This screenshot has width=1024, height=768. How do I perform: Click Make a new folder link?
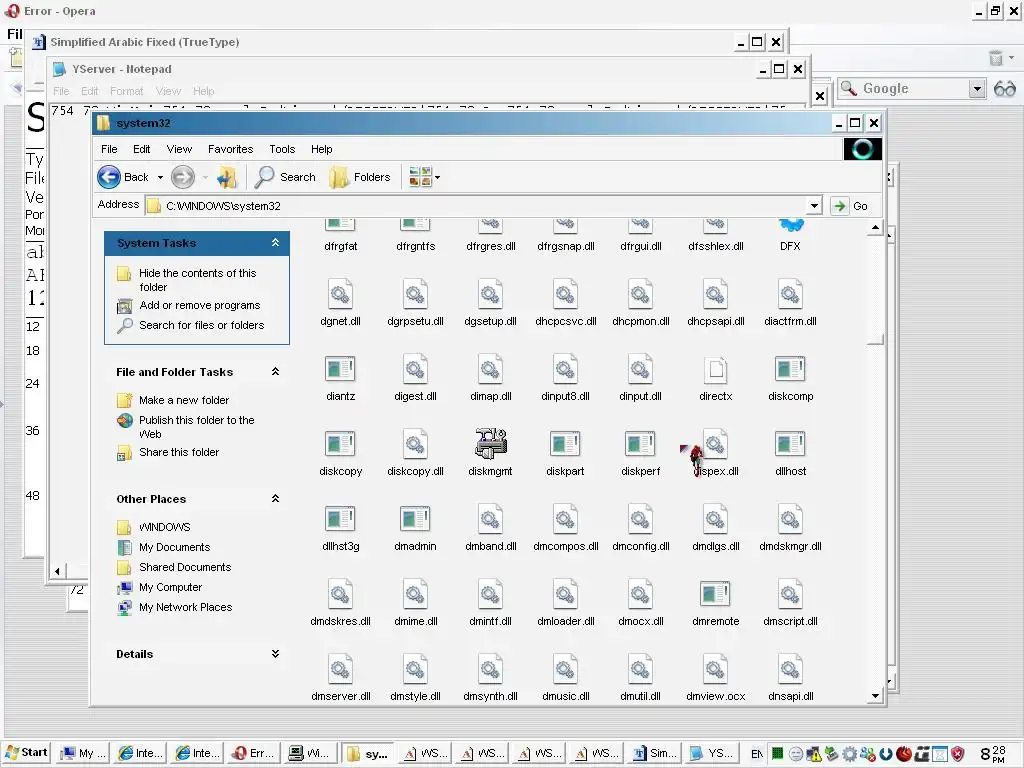[x=184, y=400]
